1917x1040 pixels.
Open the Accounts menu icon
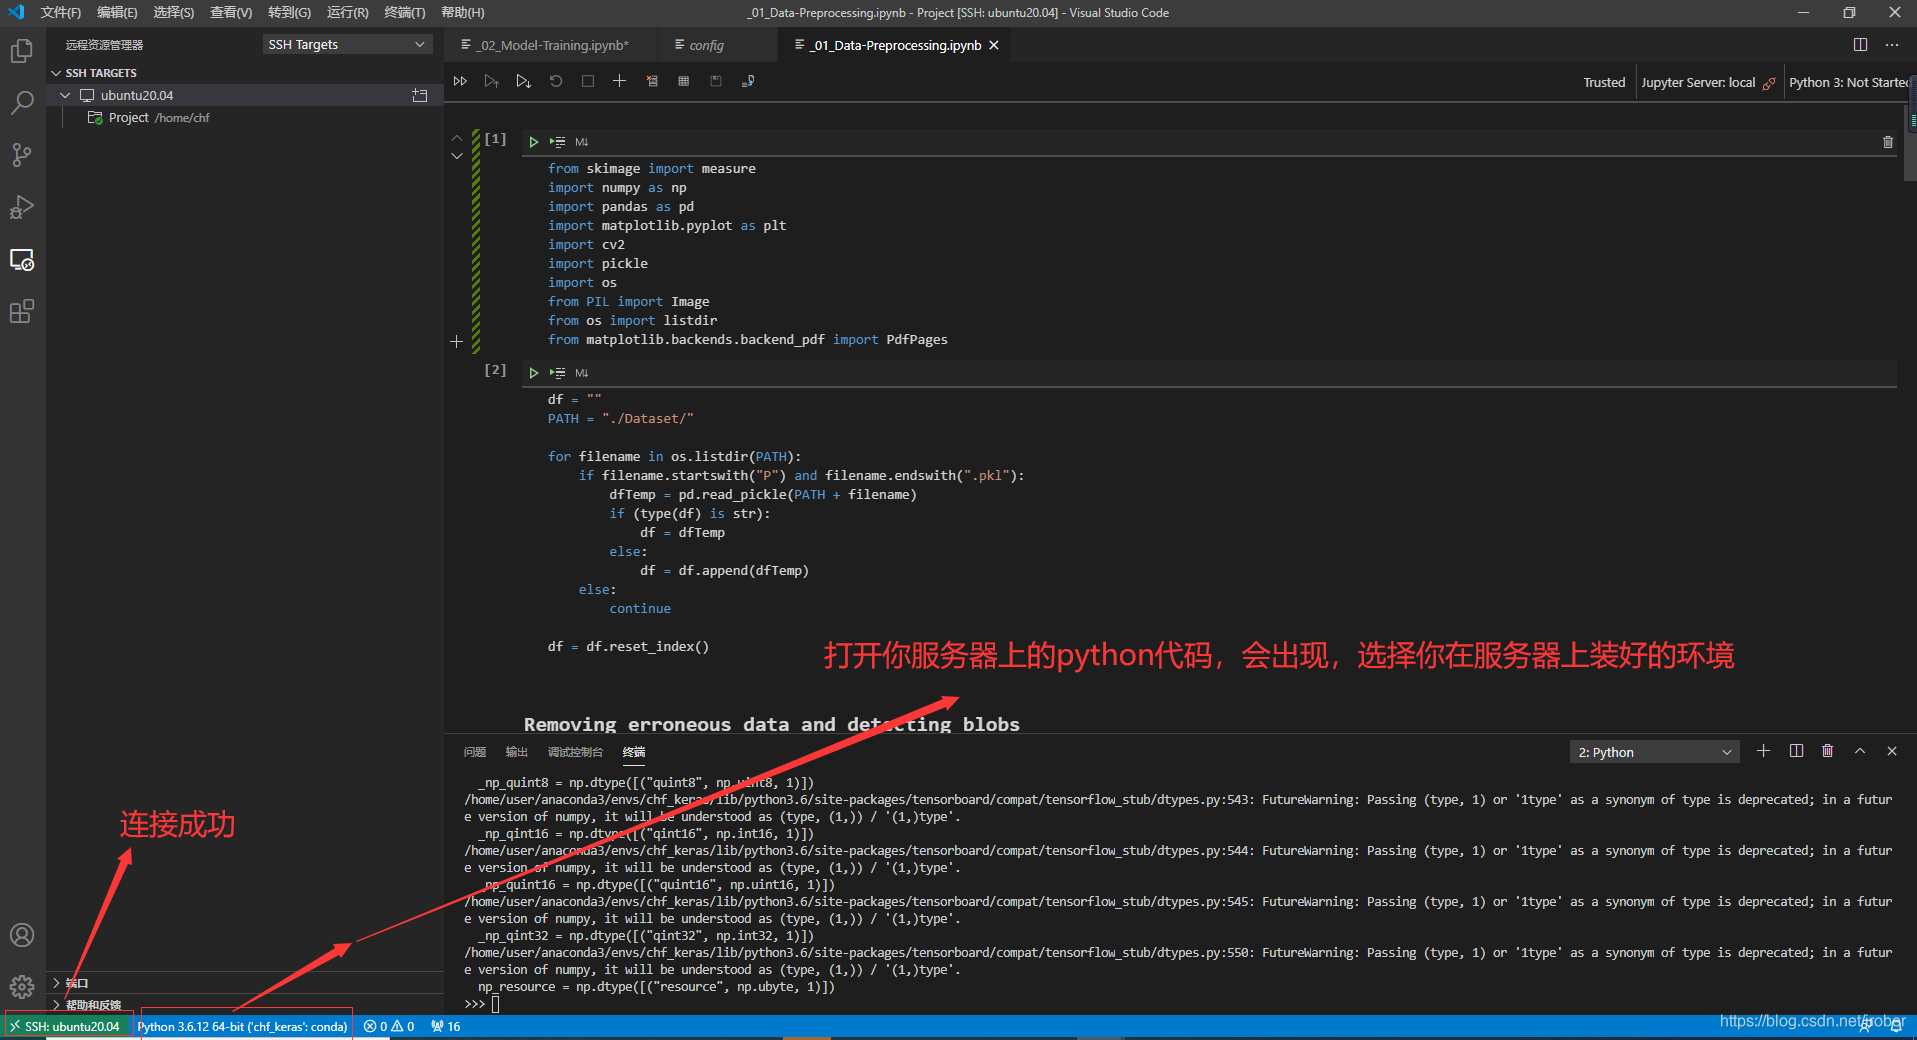pos(21,935)
